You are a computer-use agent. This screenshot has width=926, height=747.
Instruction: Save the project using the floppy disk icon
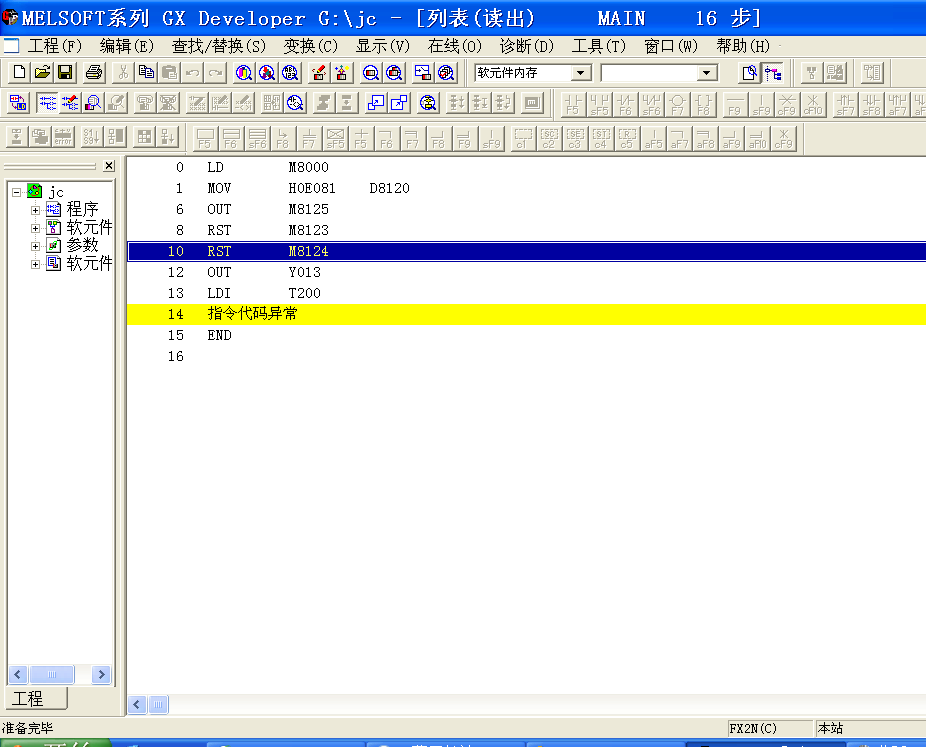coord(64,72)
